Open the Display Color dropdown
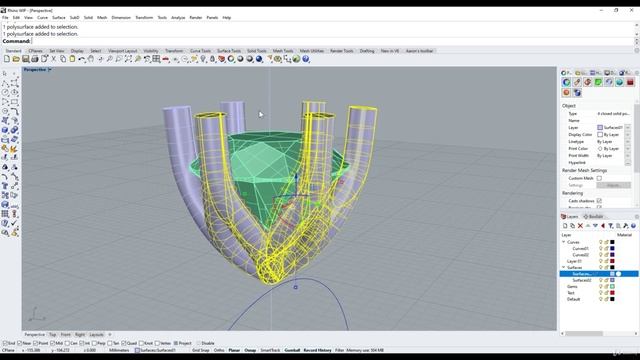640x360 pixels. coord(627,134)
